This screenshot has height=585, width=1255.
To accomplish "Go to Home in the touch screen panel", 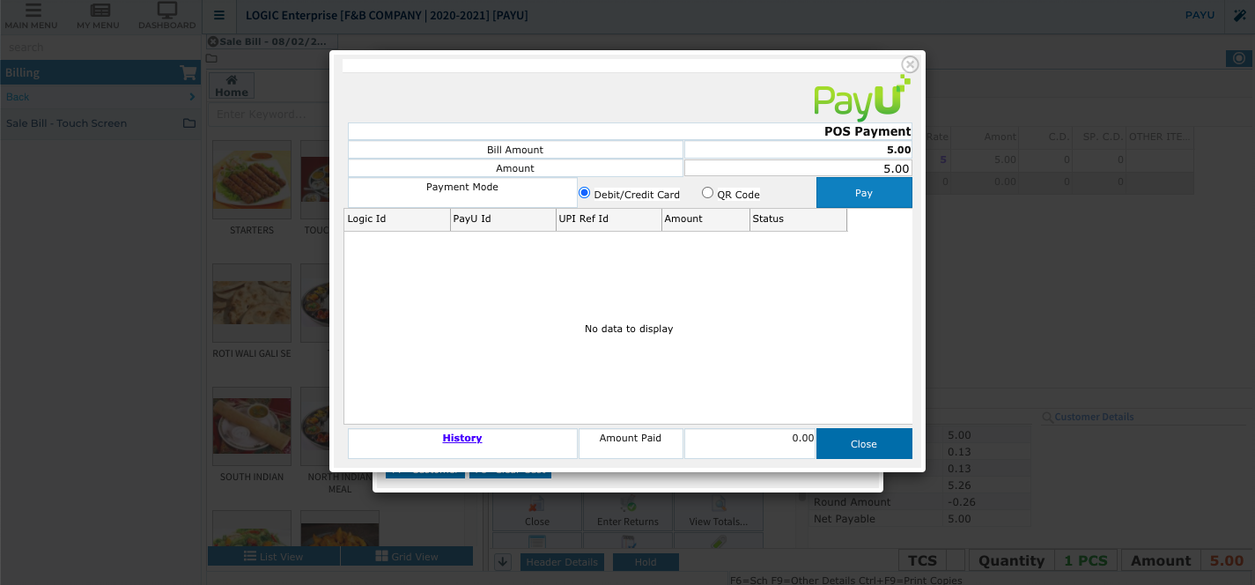I will (x=231, y=86).
